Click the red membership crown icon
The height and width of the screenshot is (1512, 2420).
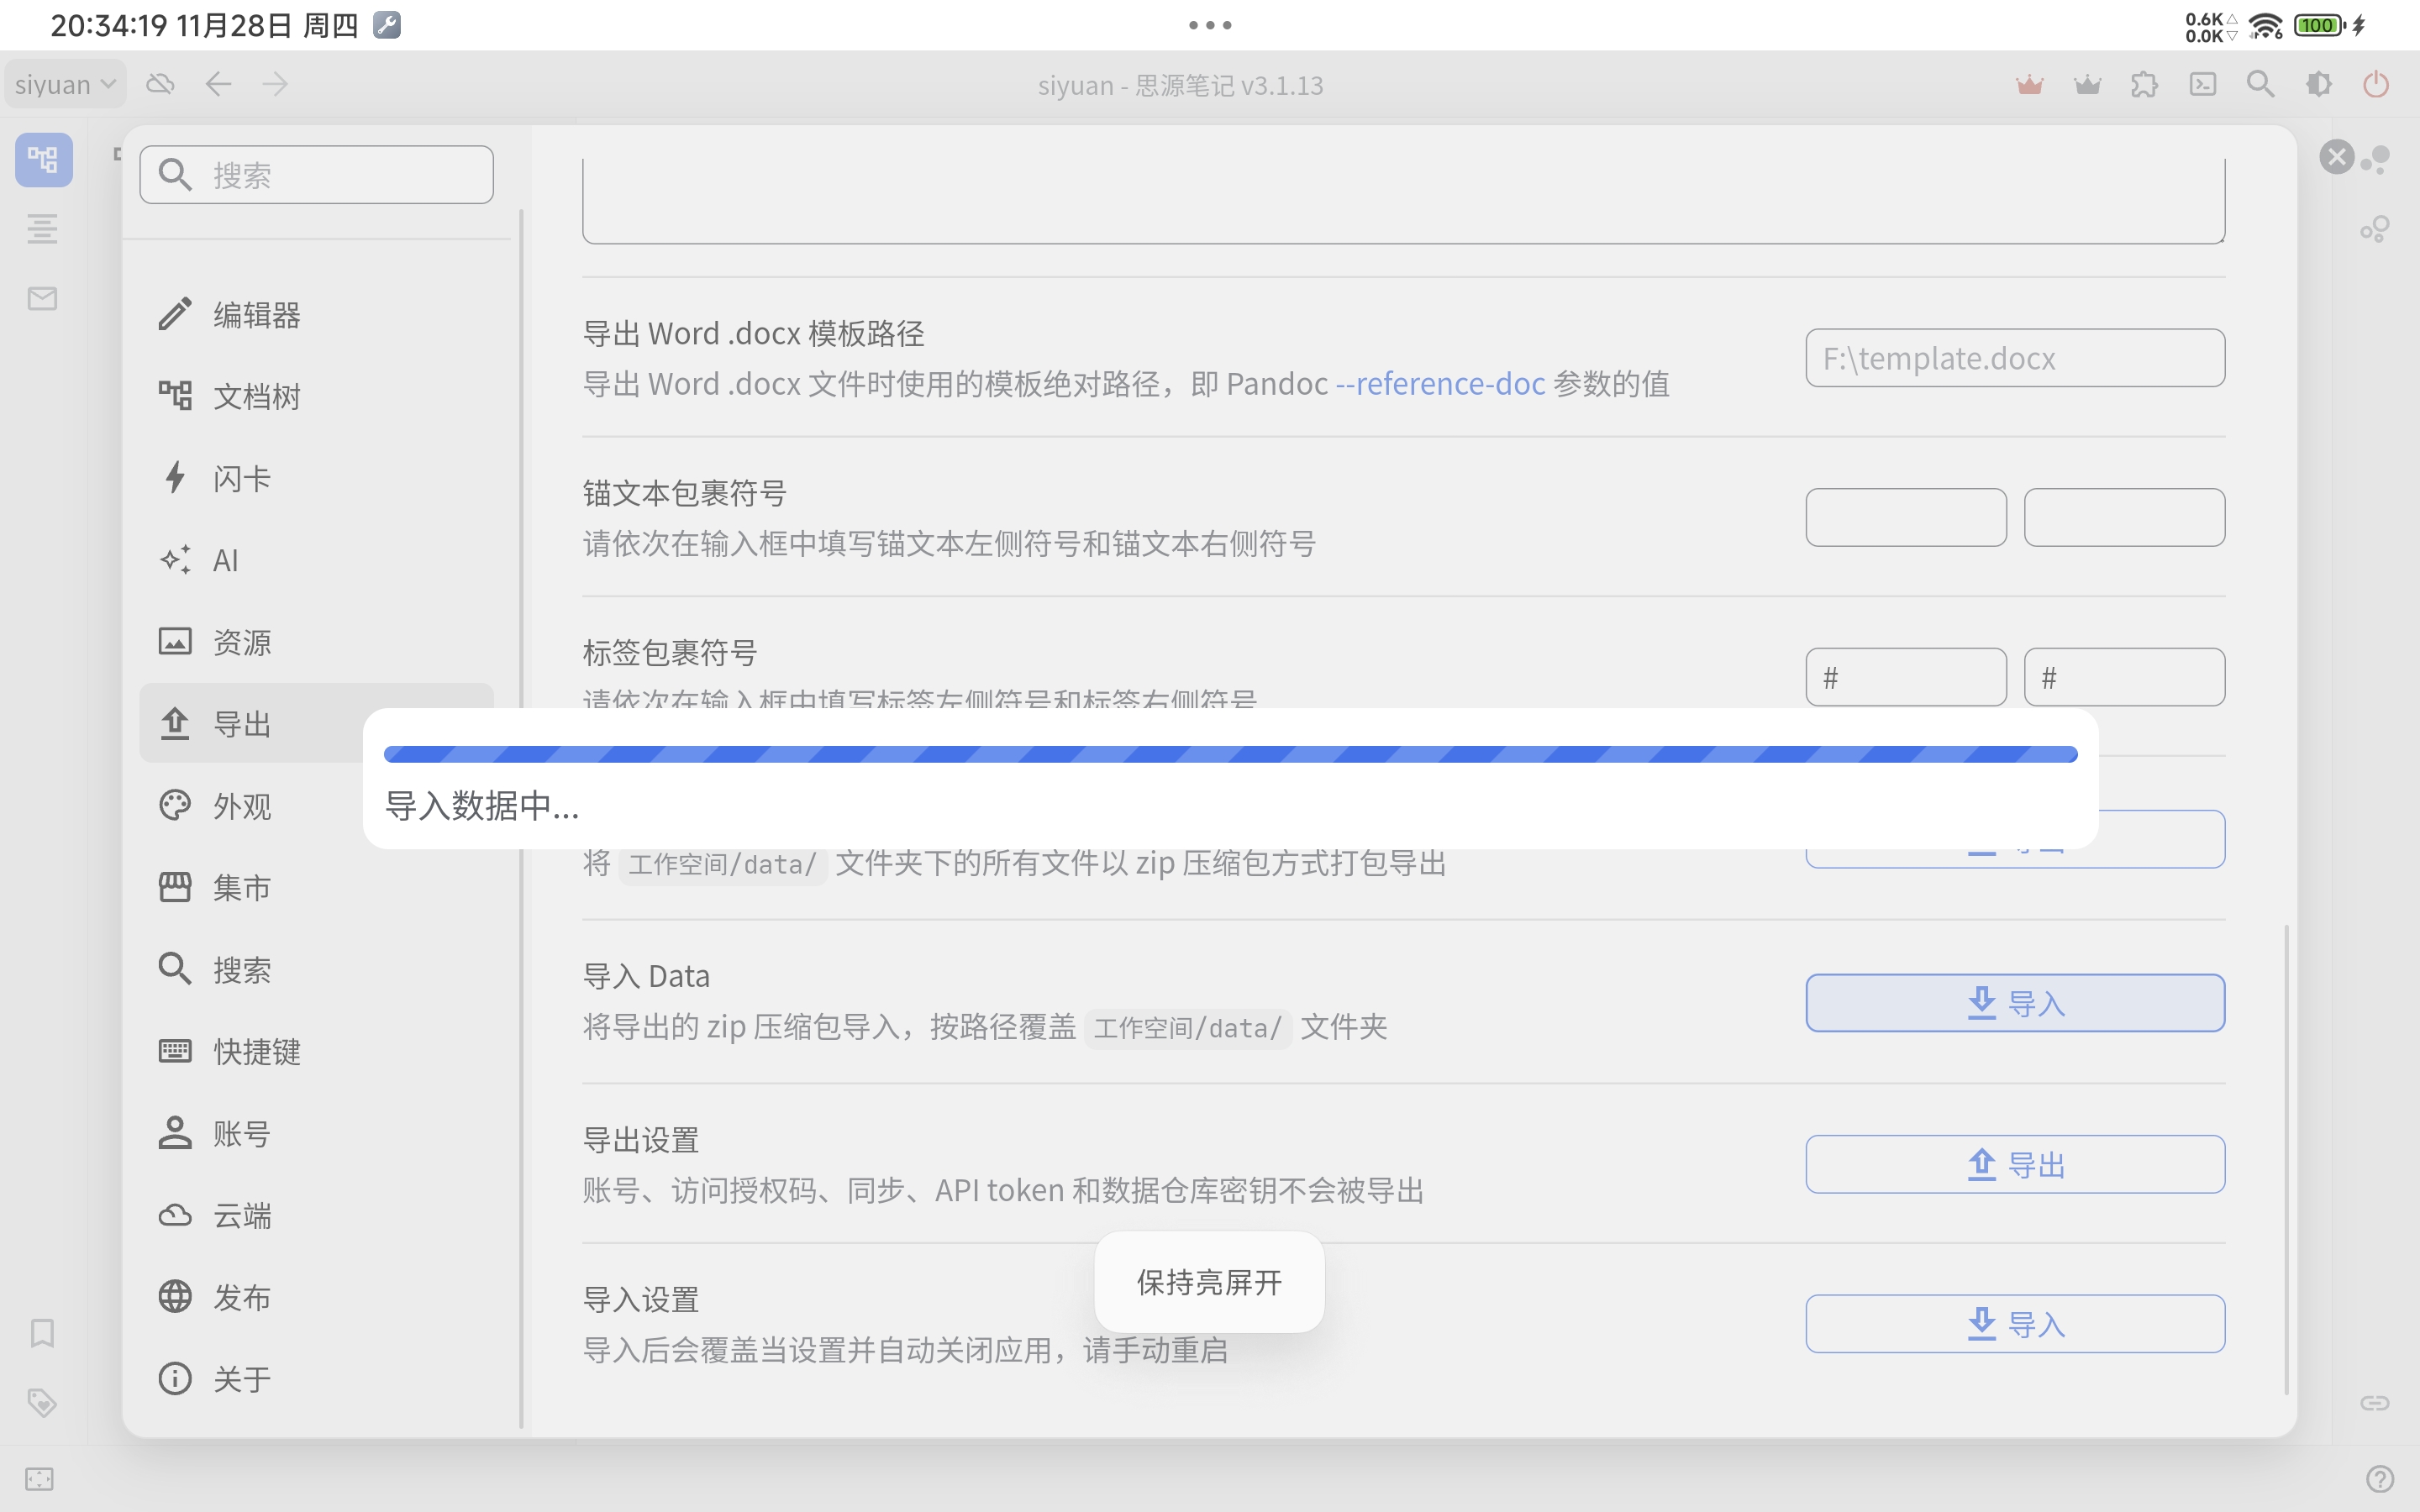2029,84
